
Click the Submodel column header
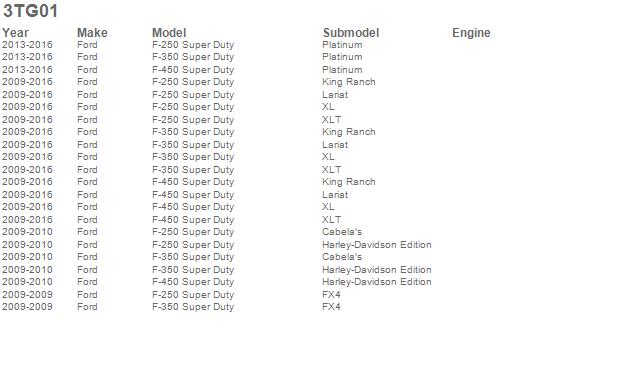coord(351,33)
